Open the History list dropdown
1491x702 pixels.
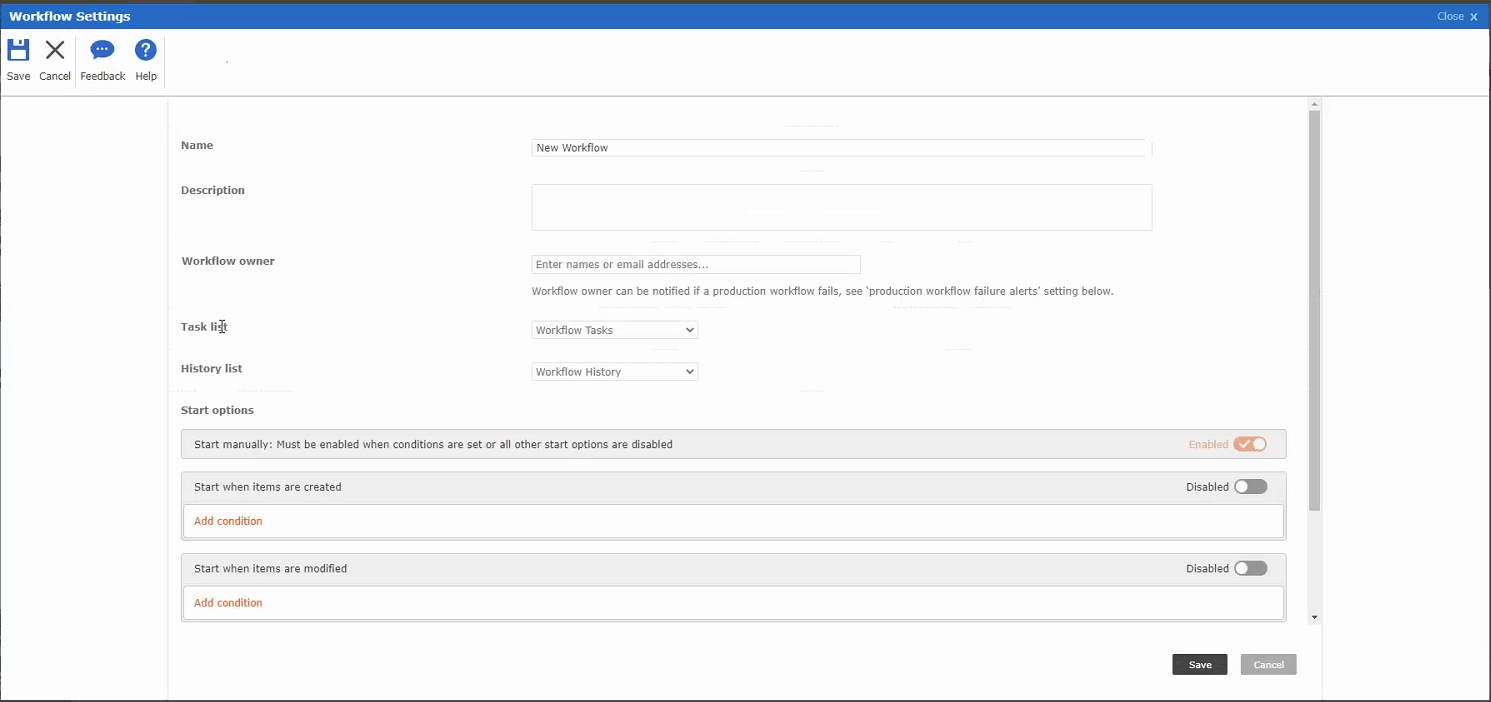pyautogui.click(x=615, y=372)
